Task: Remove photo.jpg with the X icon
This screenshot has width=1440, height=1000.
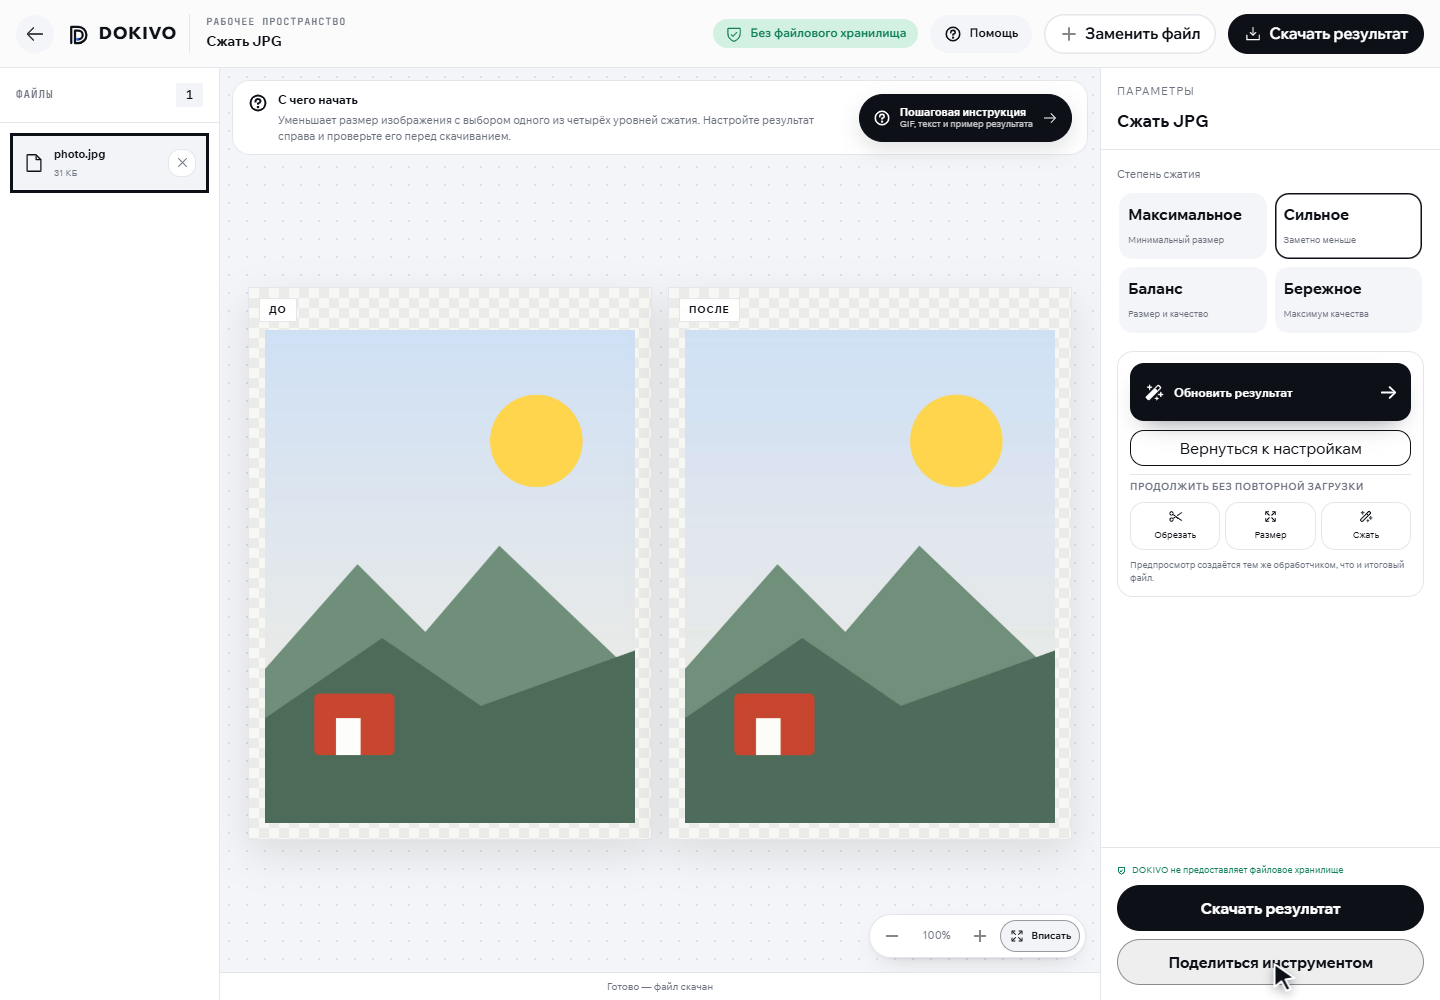Action: click(x=182, y=162)
